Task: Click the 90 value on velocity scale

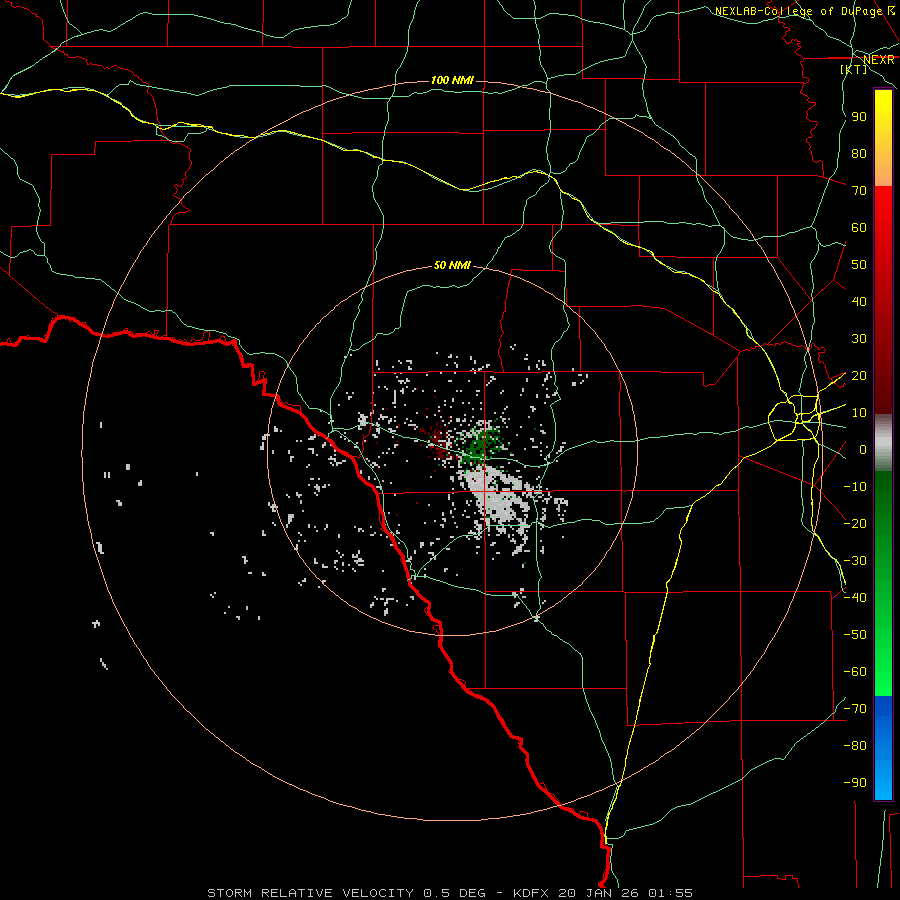Action: 859,117
